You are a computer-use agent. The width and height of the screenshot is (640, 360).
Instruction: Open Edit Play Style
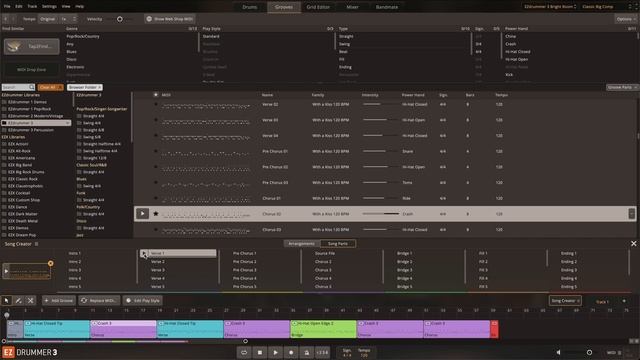142,300
